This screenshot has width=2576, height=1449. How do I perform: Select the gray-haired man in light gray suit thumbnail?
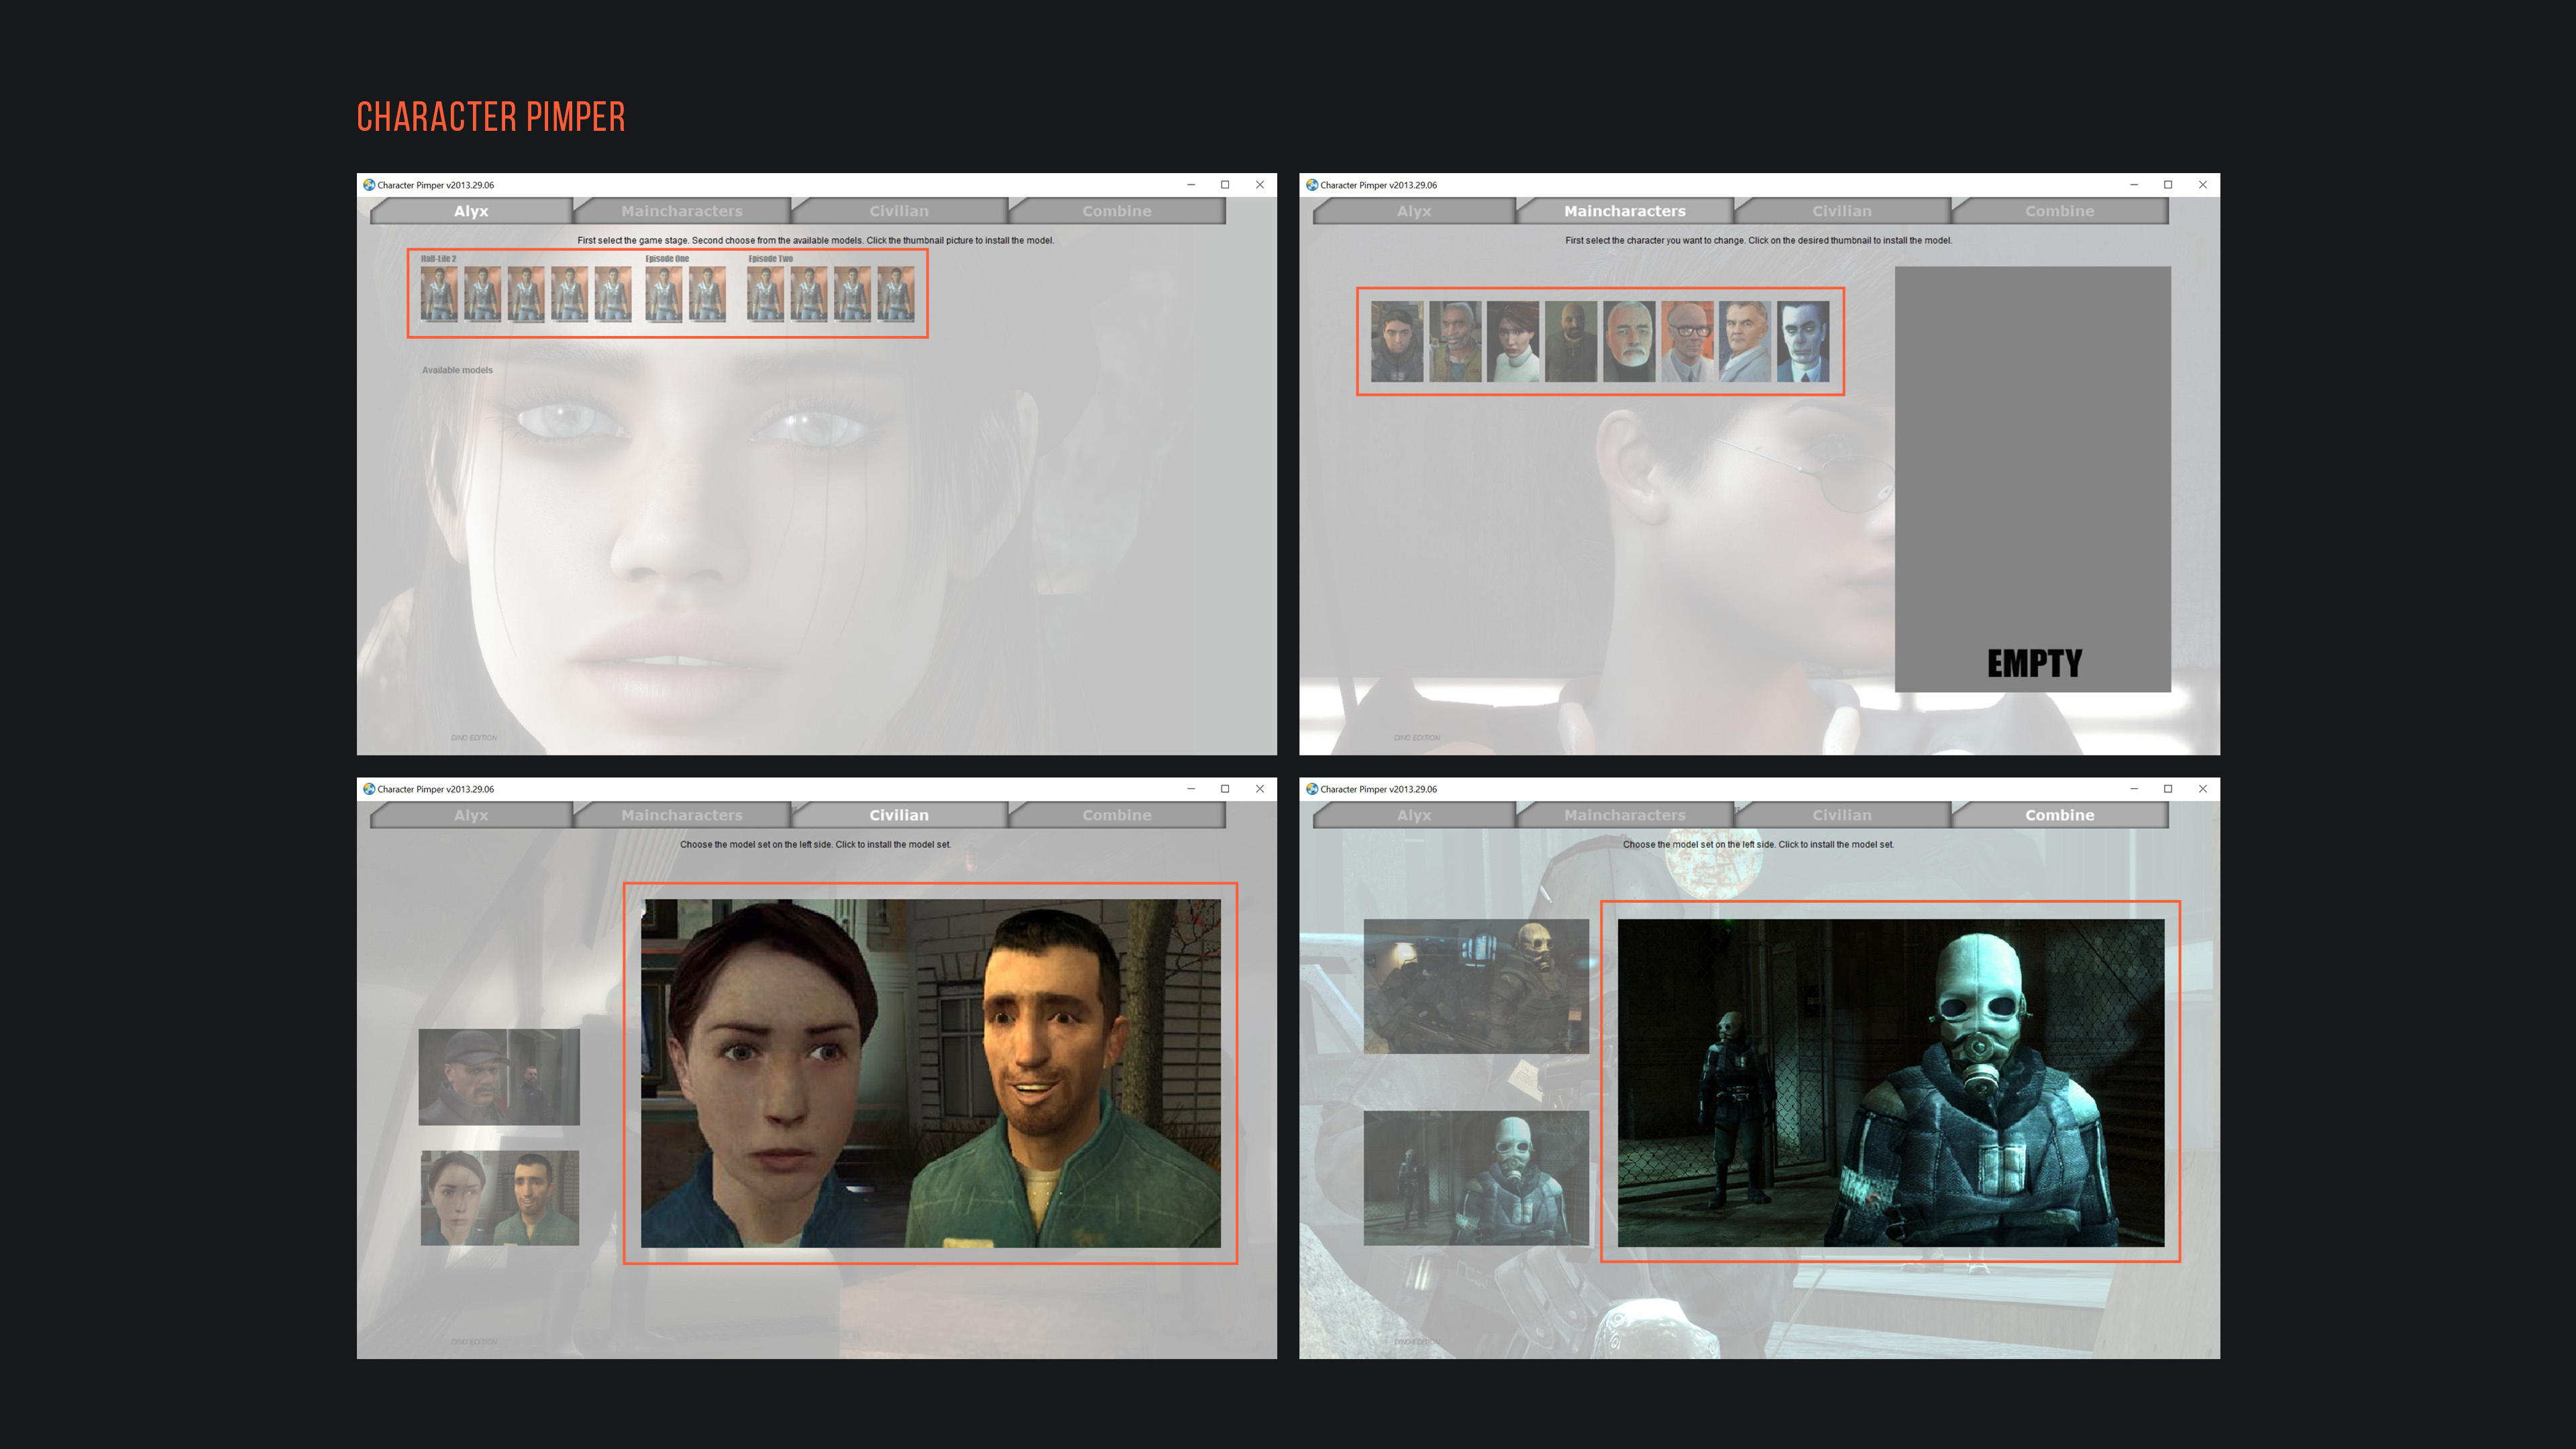(1745, 342)
